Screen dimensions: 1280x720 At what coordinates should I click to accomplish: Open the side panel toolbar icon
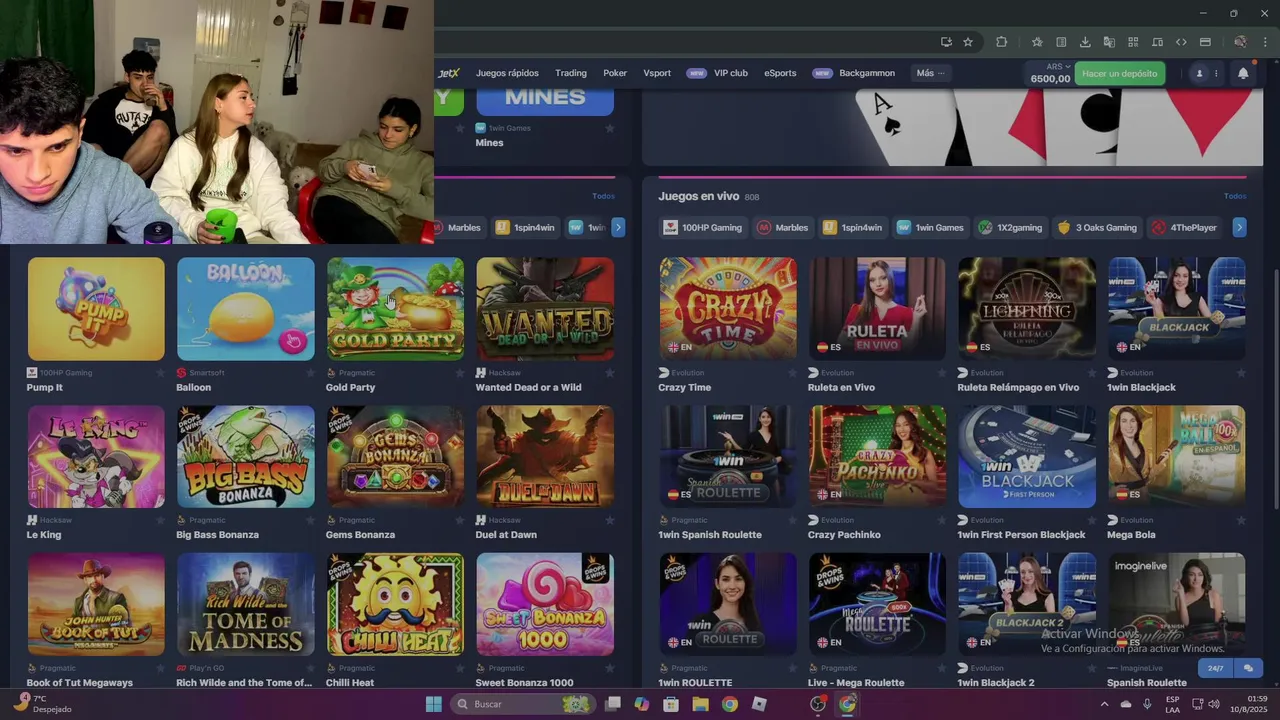[x=1061, y=42]
